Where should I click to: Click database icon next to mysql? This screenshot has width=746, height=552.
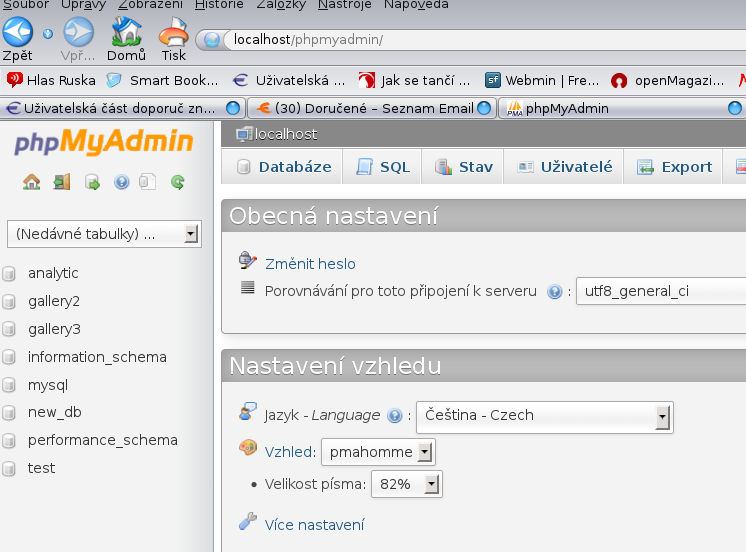click(9, 385)
